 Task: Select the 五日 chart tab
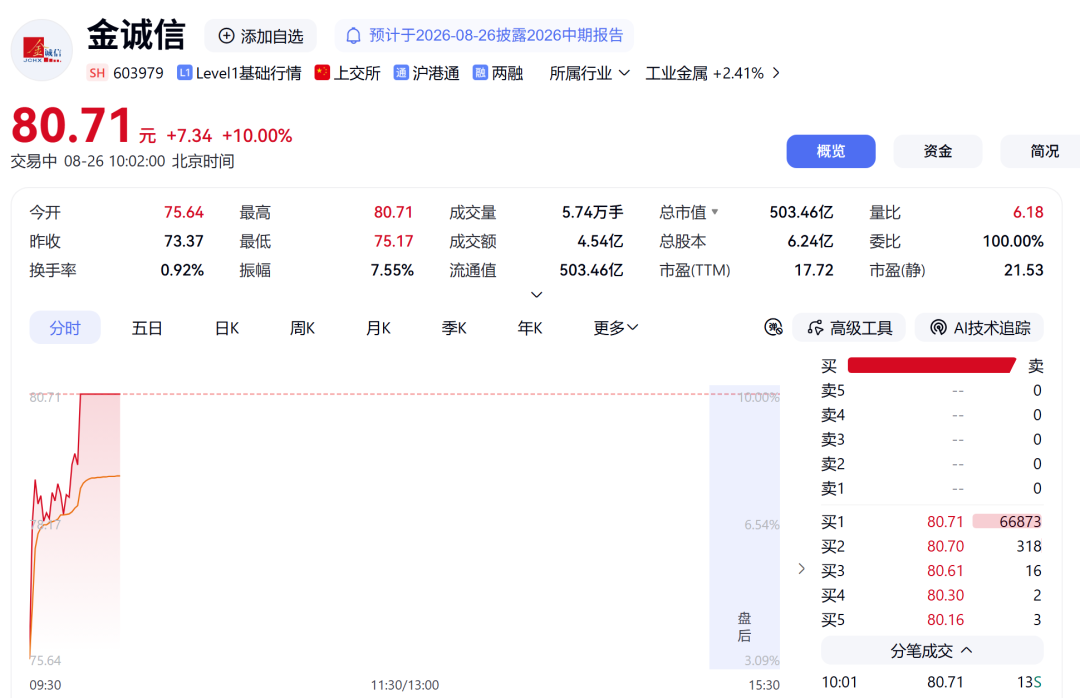147,328
